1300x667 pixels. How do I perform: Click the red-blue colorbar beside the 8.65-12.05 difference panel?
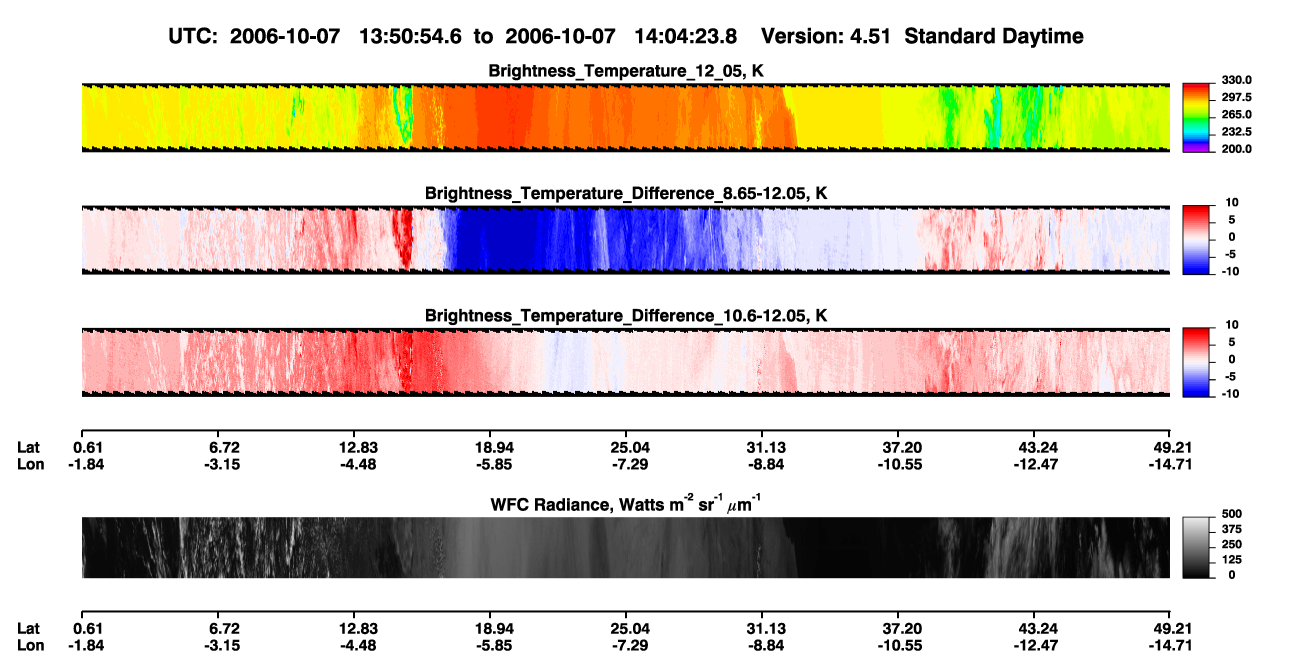point(1196,238)
